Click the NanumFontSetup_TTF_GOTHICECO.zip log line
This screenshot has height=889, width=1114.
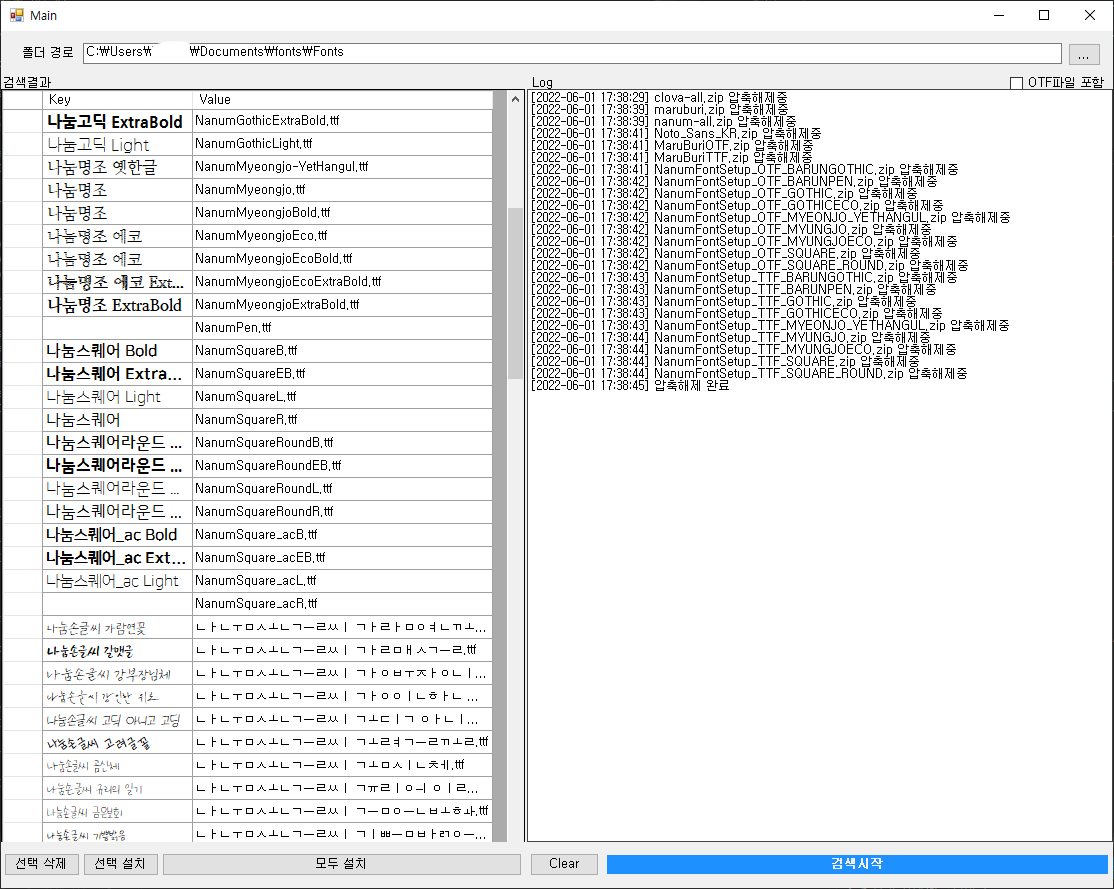(736, 313)
